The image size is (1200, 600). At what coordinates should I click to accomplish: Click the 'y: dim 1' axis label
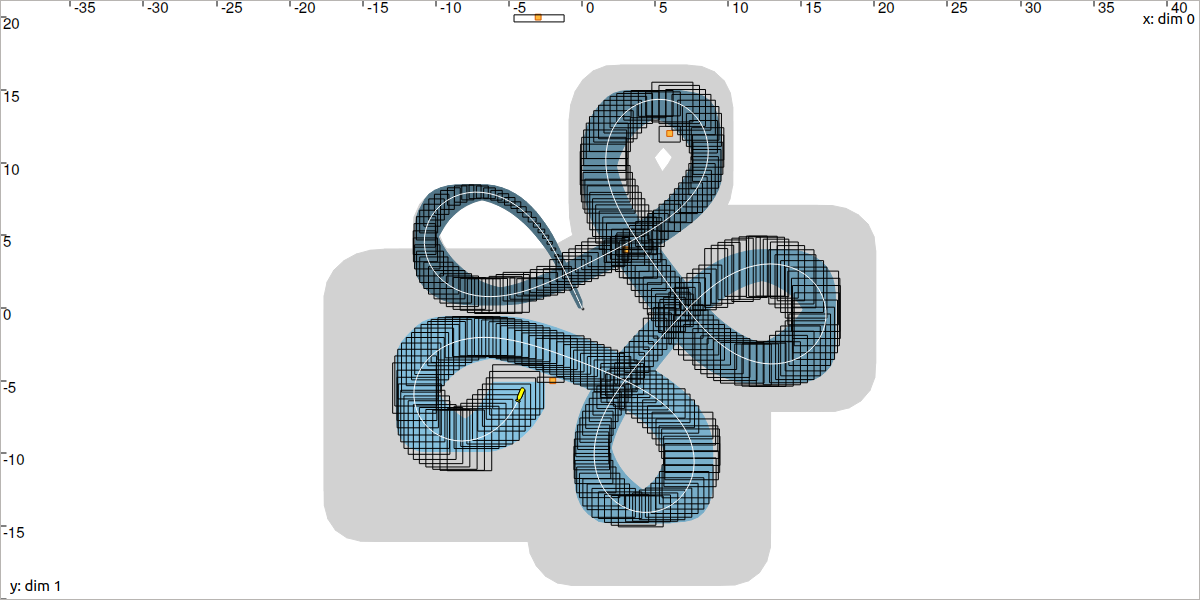coord(36,586)
